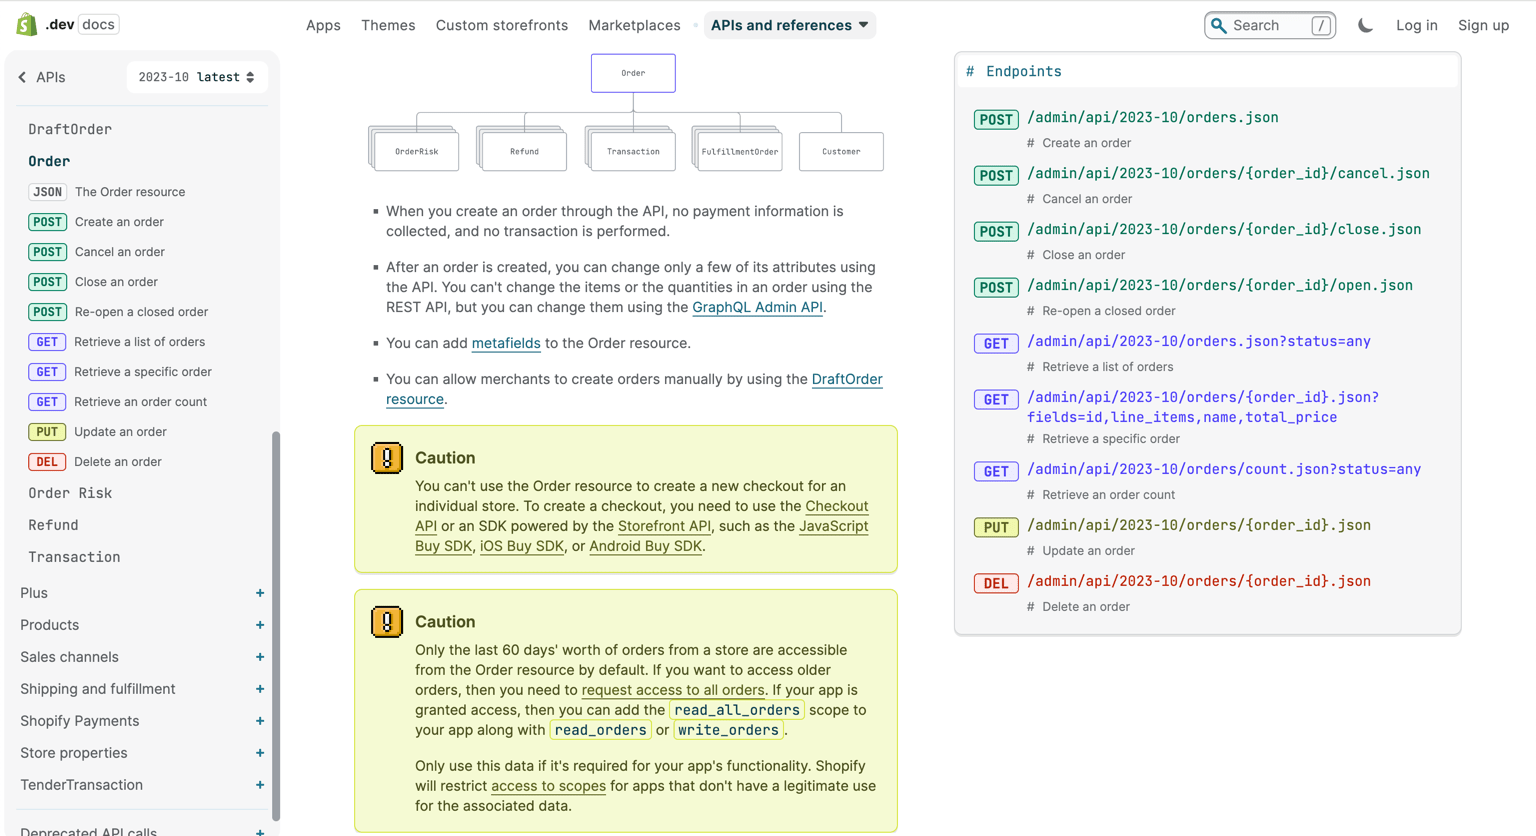Click GET orders.json?status=any endpoint
Viewport: 1536px width, 836px height.
1199,341
